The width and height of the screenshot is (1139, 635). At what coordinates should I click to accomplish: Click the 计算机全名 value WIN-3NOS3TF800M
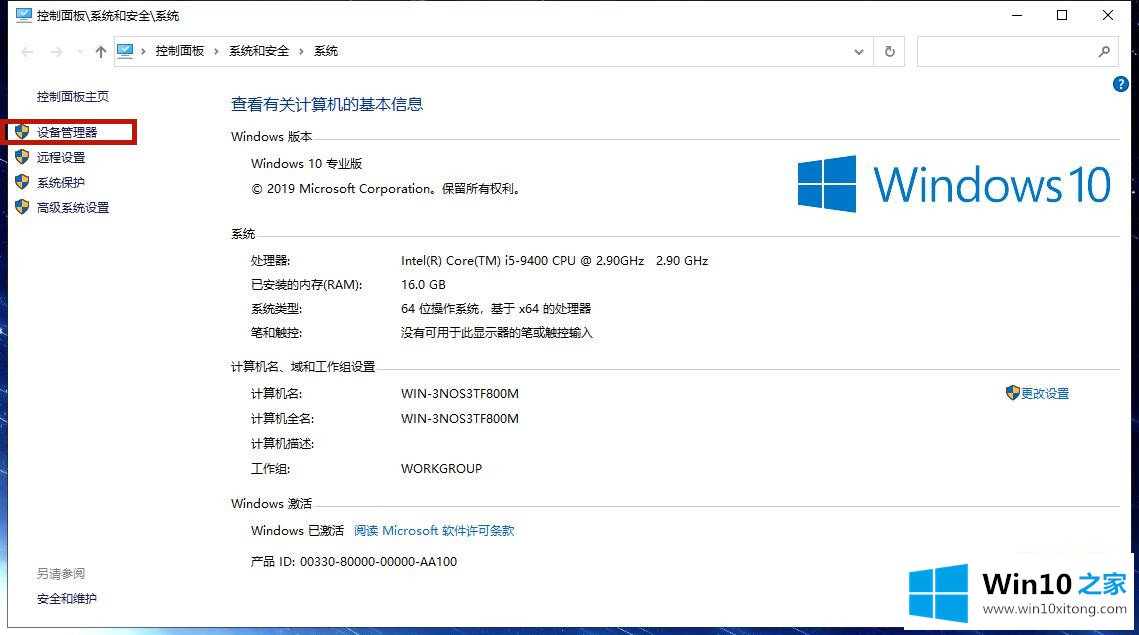coord(460,418)
